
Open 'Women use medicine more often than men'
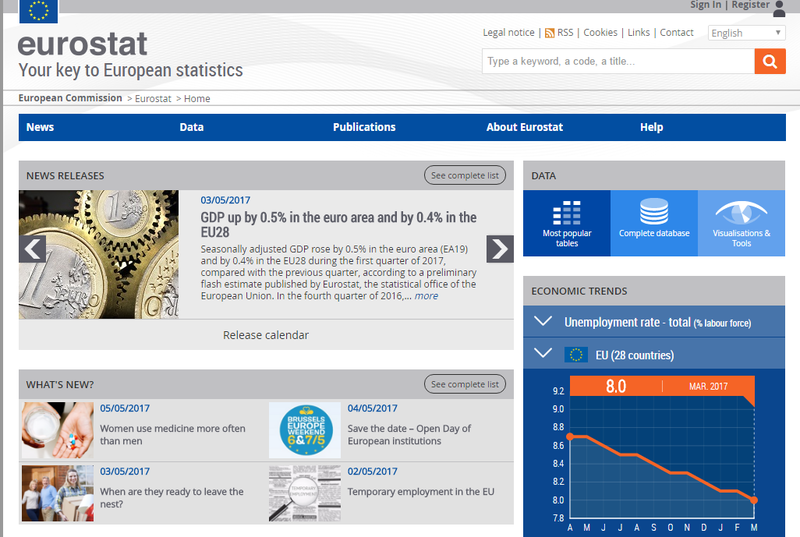tap(172, 434)
